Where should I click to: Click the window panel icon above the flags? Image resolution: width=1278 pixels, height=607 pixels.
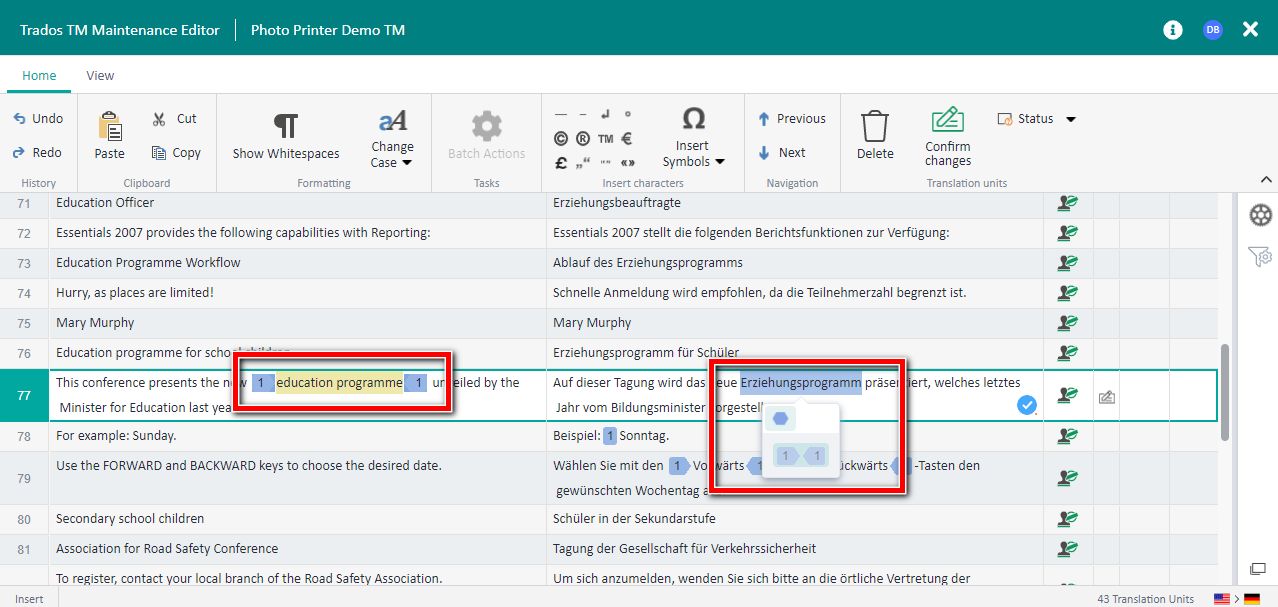click(x=1258, y=569)
